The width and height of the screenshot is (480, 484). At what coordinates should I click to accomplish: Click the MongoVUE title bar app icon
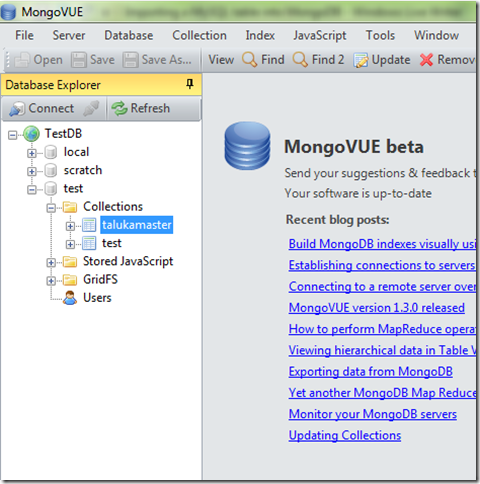click(9, 12)
